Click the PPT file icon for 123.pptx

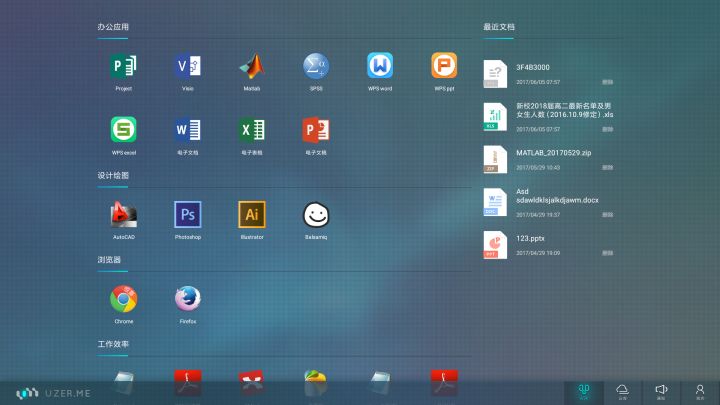point(495,245)
